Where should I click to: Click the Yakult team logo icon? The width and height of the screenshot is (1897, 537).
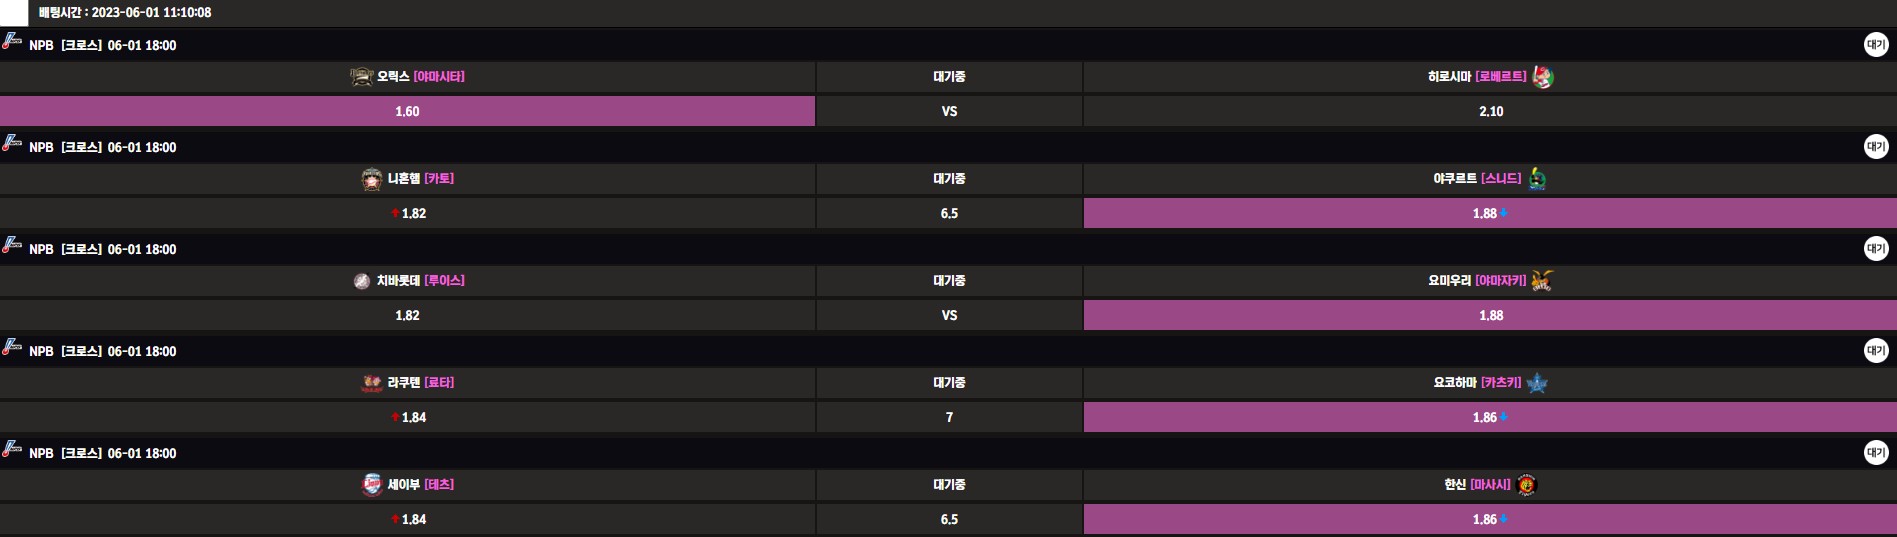pyautogui.click(x=1537, y=179)
